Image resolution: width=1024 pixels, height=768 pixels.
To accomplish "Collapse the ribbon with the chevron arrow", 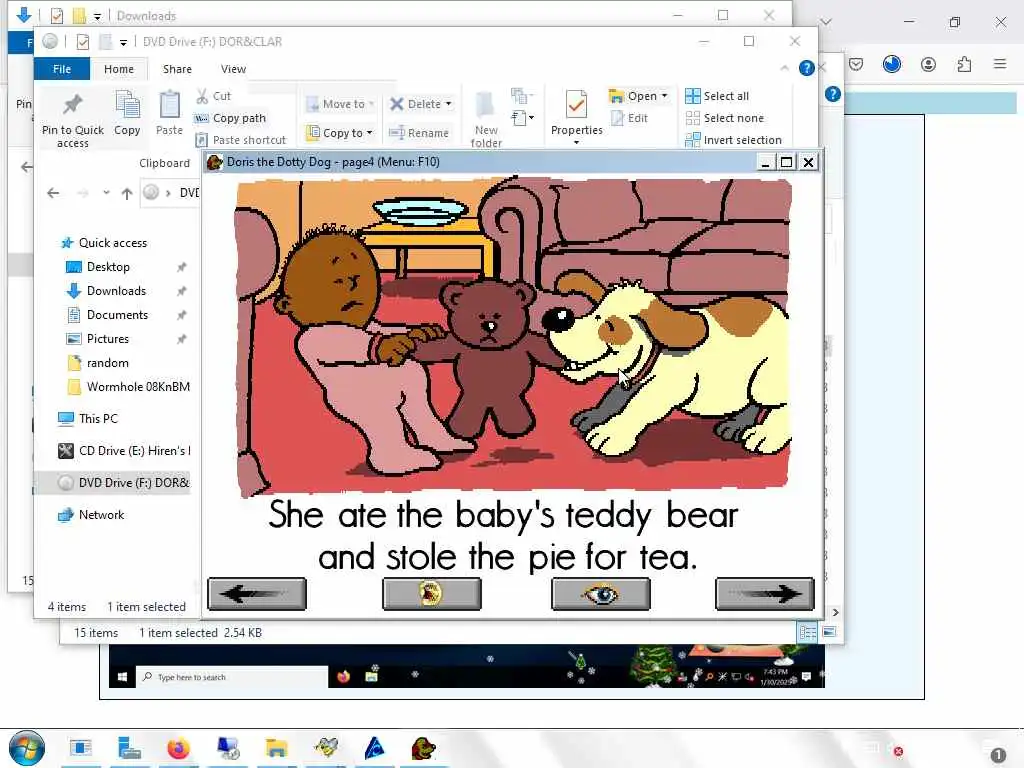I will (784, 68).
